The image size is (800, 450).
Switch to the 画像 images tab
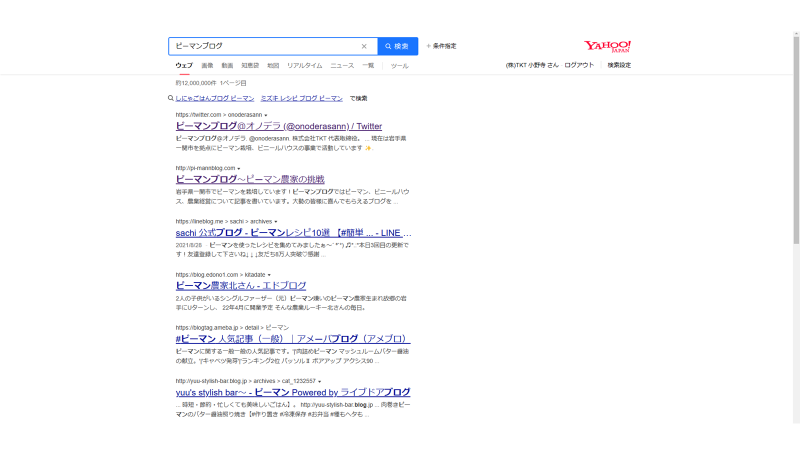[x=207, y=65]
